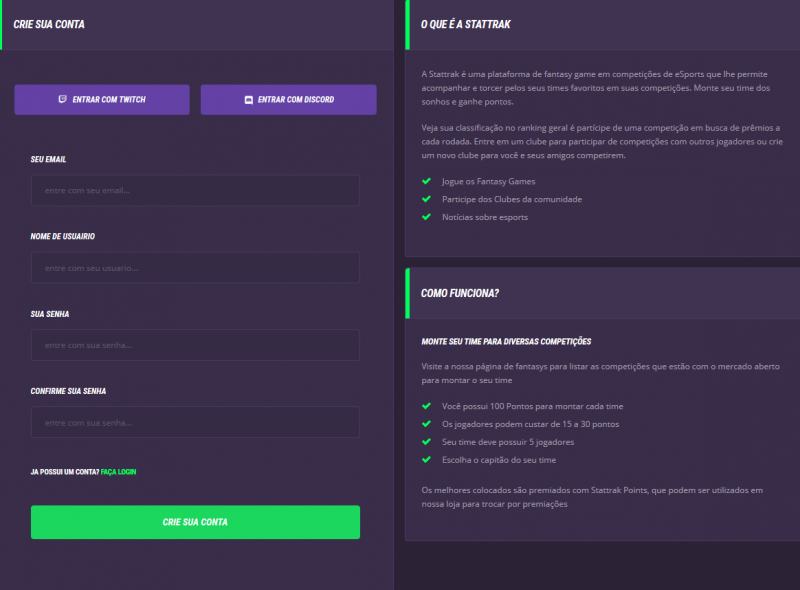The width and height of the screenshot is (800, 590).
Task: Focus the Seu Email input field
Action: coord(195,190)
